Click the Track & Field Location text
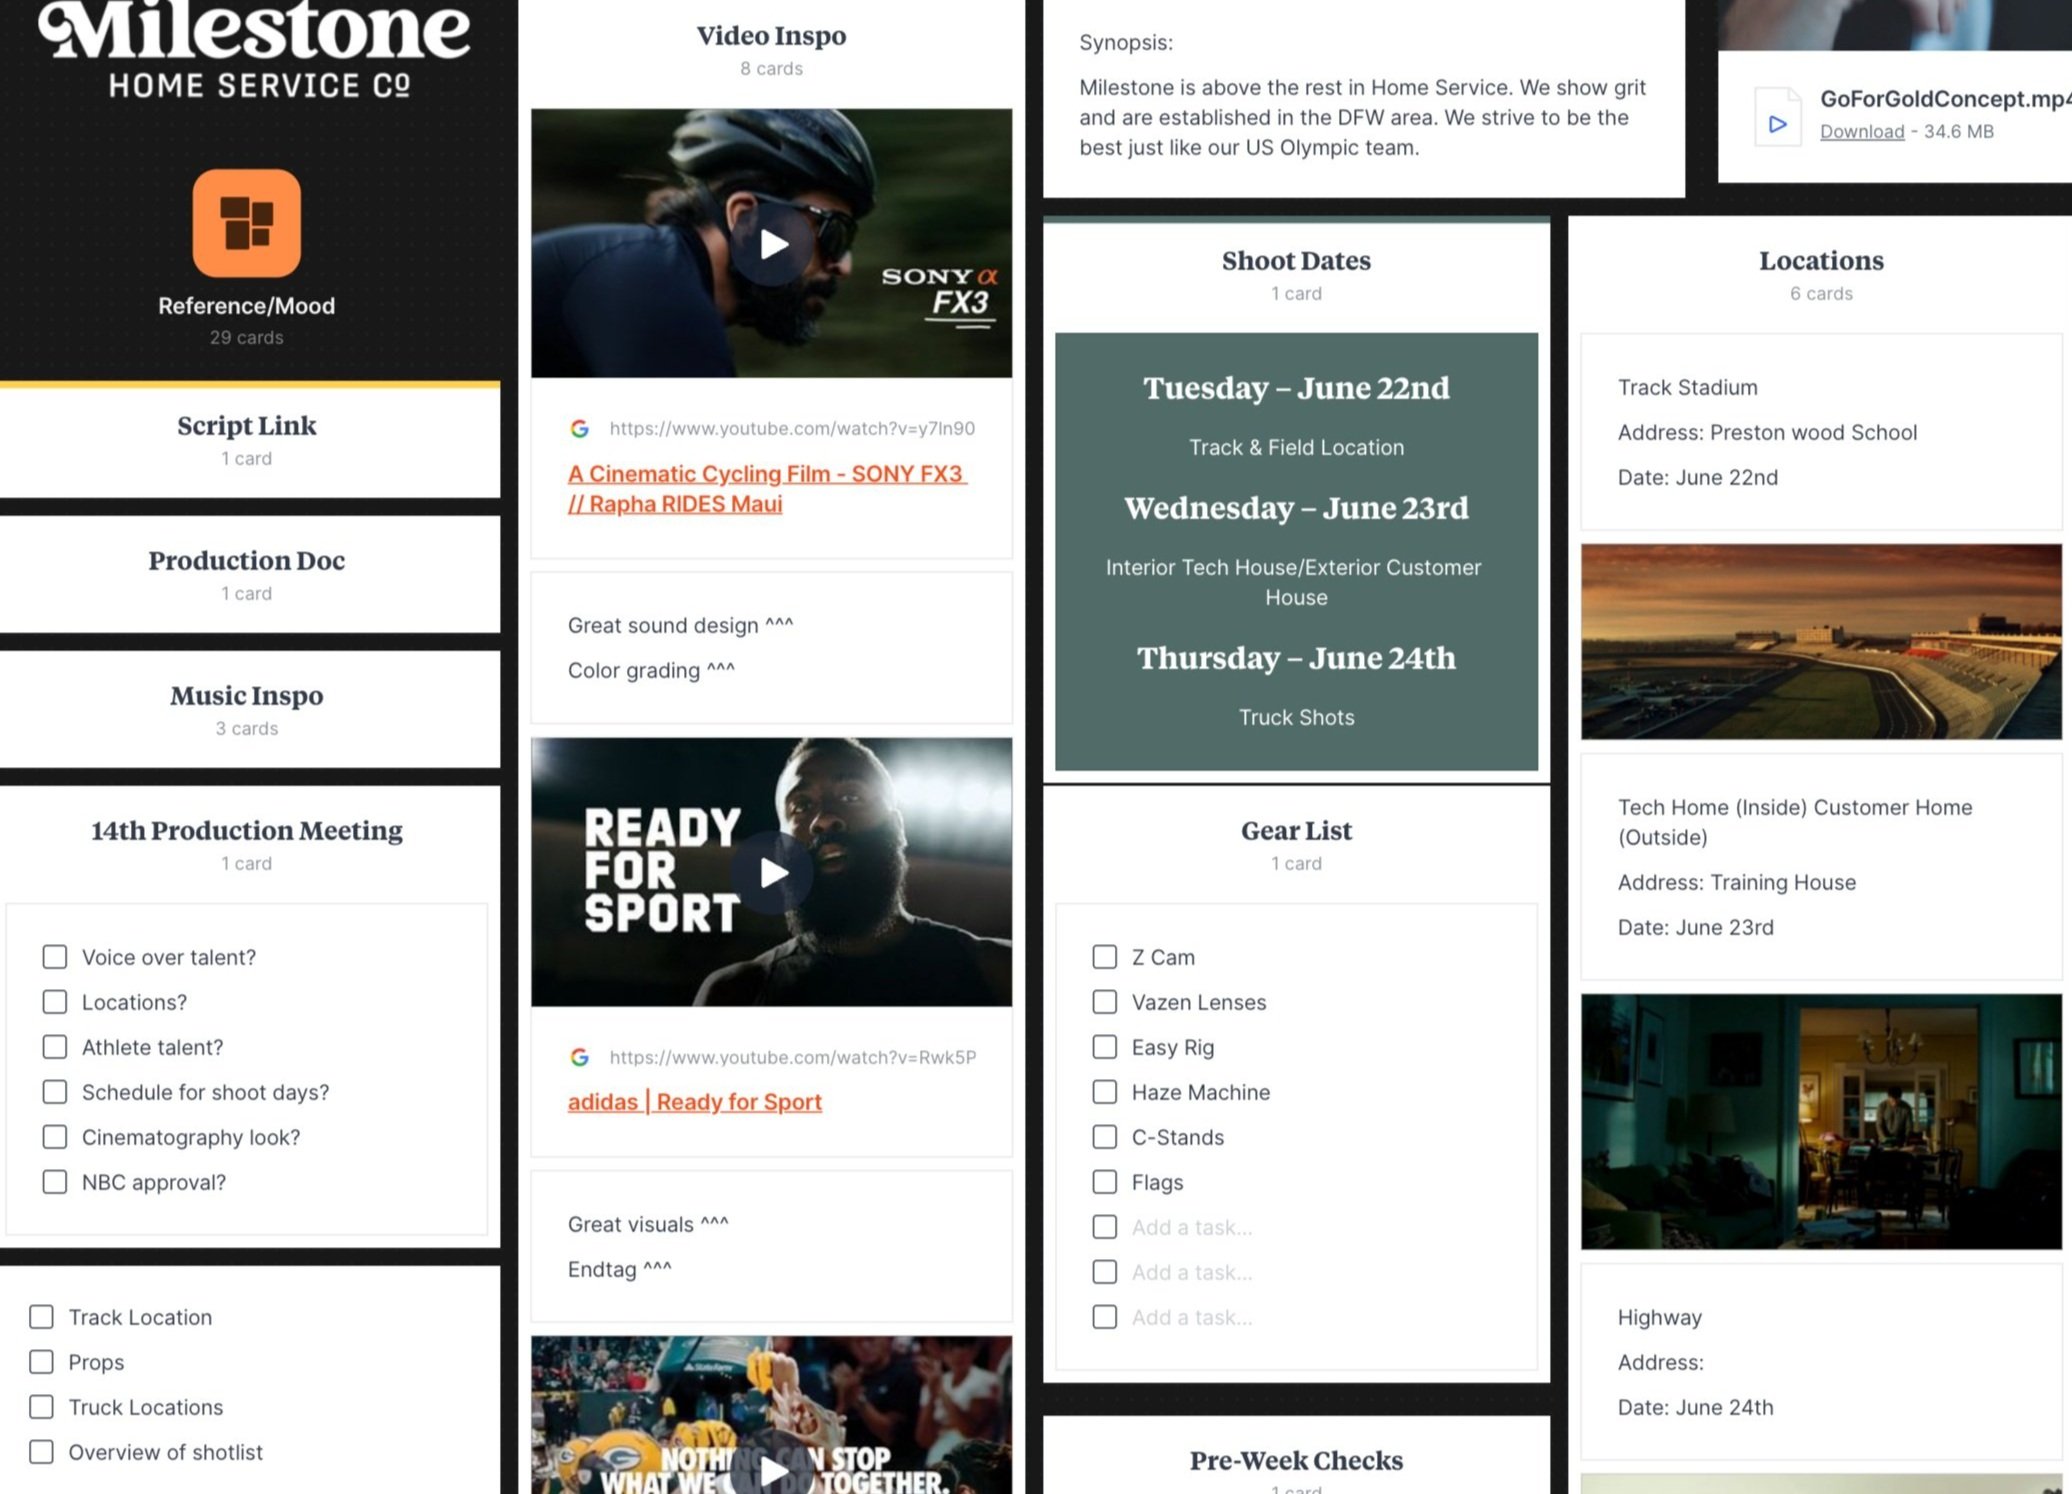This screenshot has width=2072, height=1494. (1296, 447)
